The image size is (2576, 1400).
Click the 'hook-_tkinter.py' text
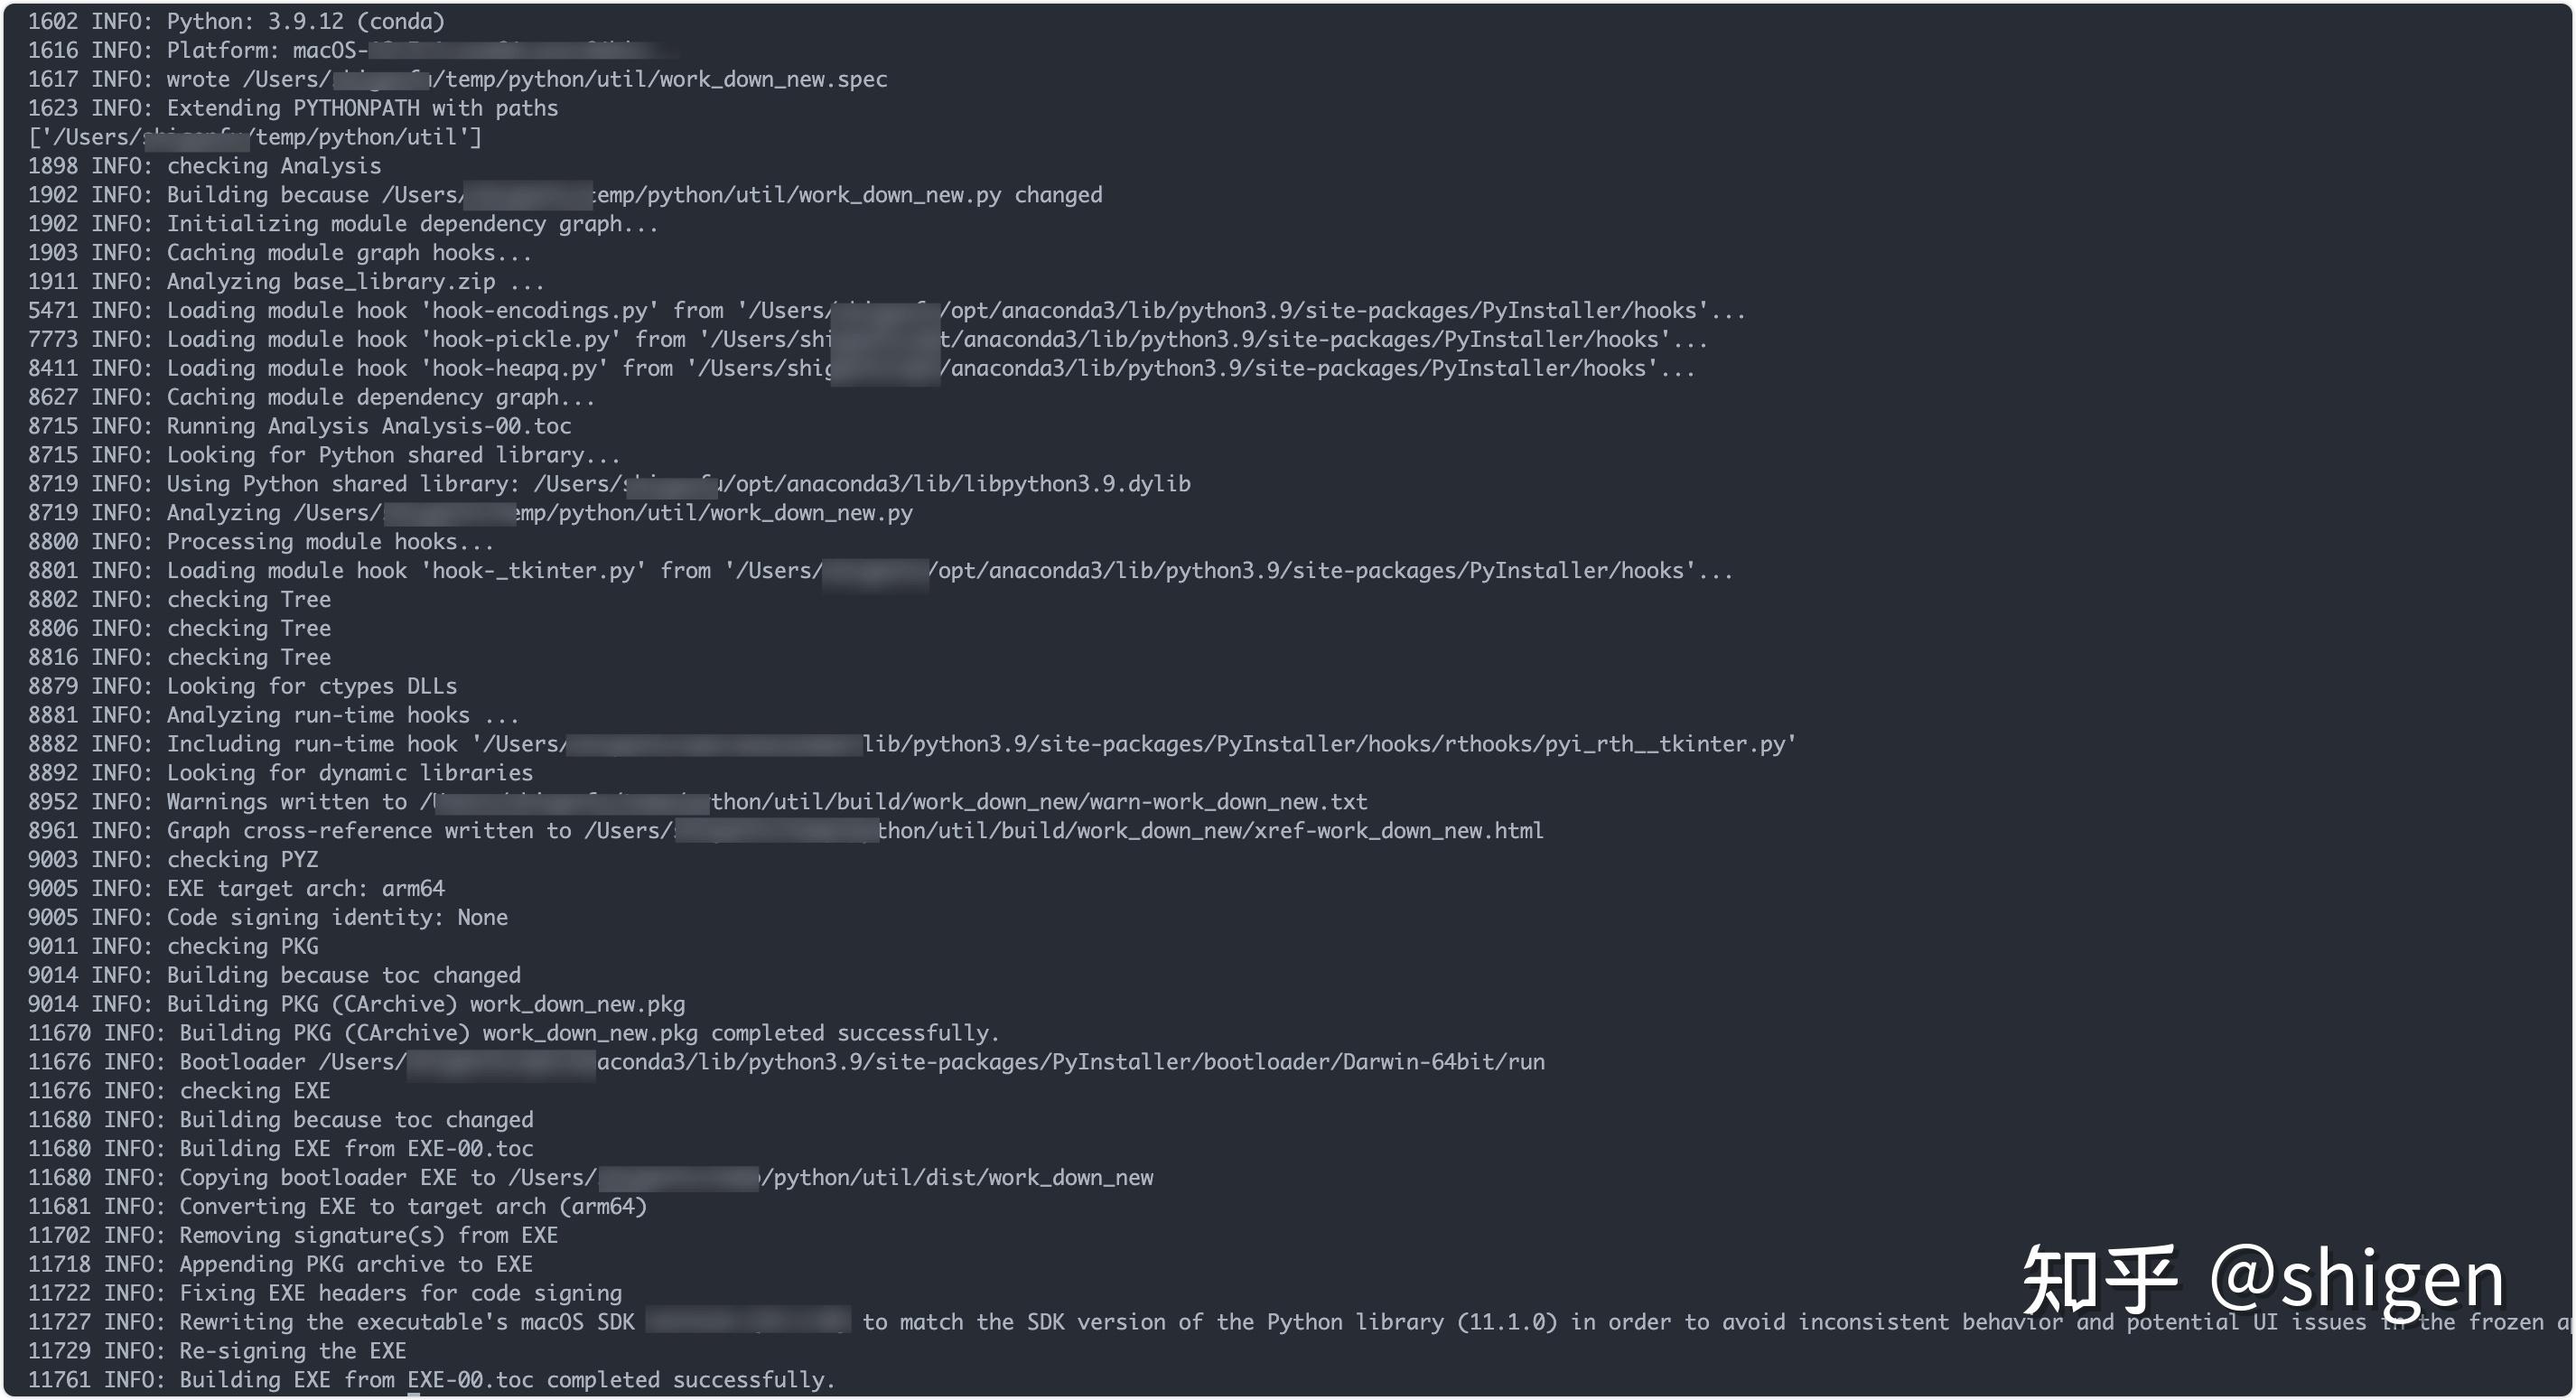(x=533, y=571)
